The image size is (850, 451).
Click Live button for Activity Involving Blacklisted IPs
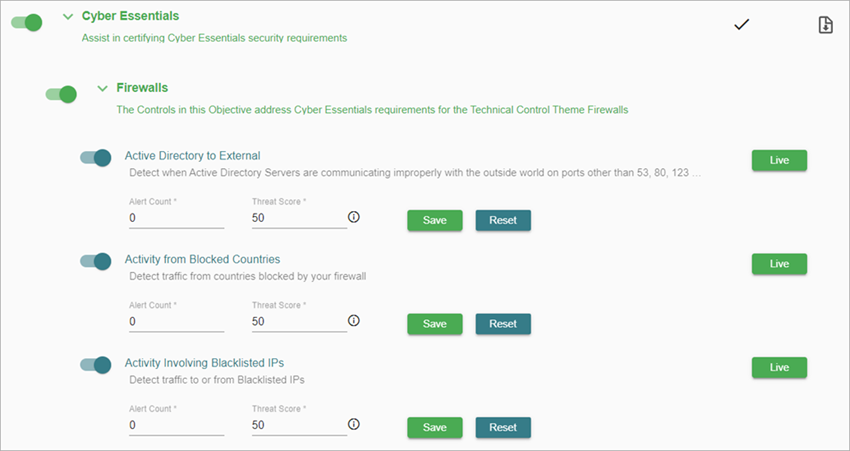(x=779, y=368)
